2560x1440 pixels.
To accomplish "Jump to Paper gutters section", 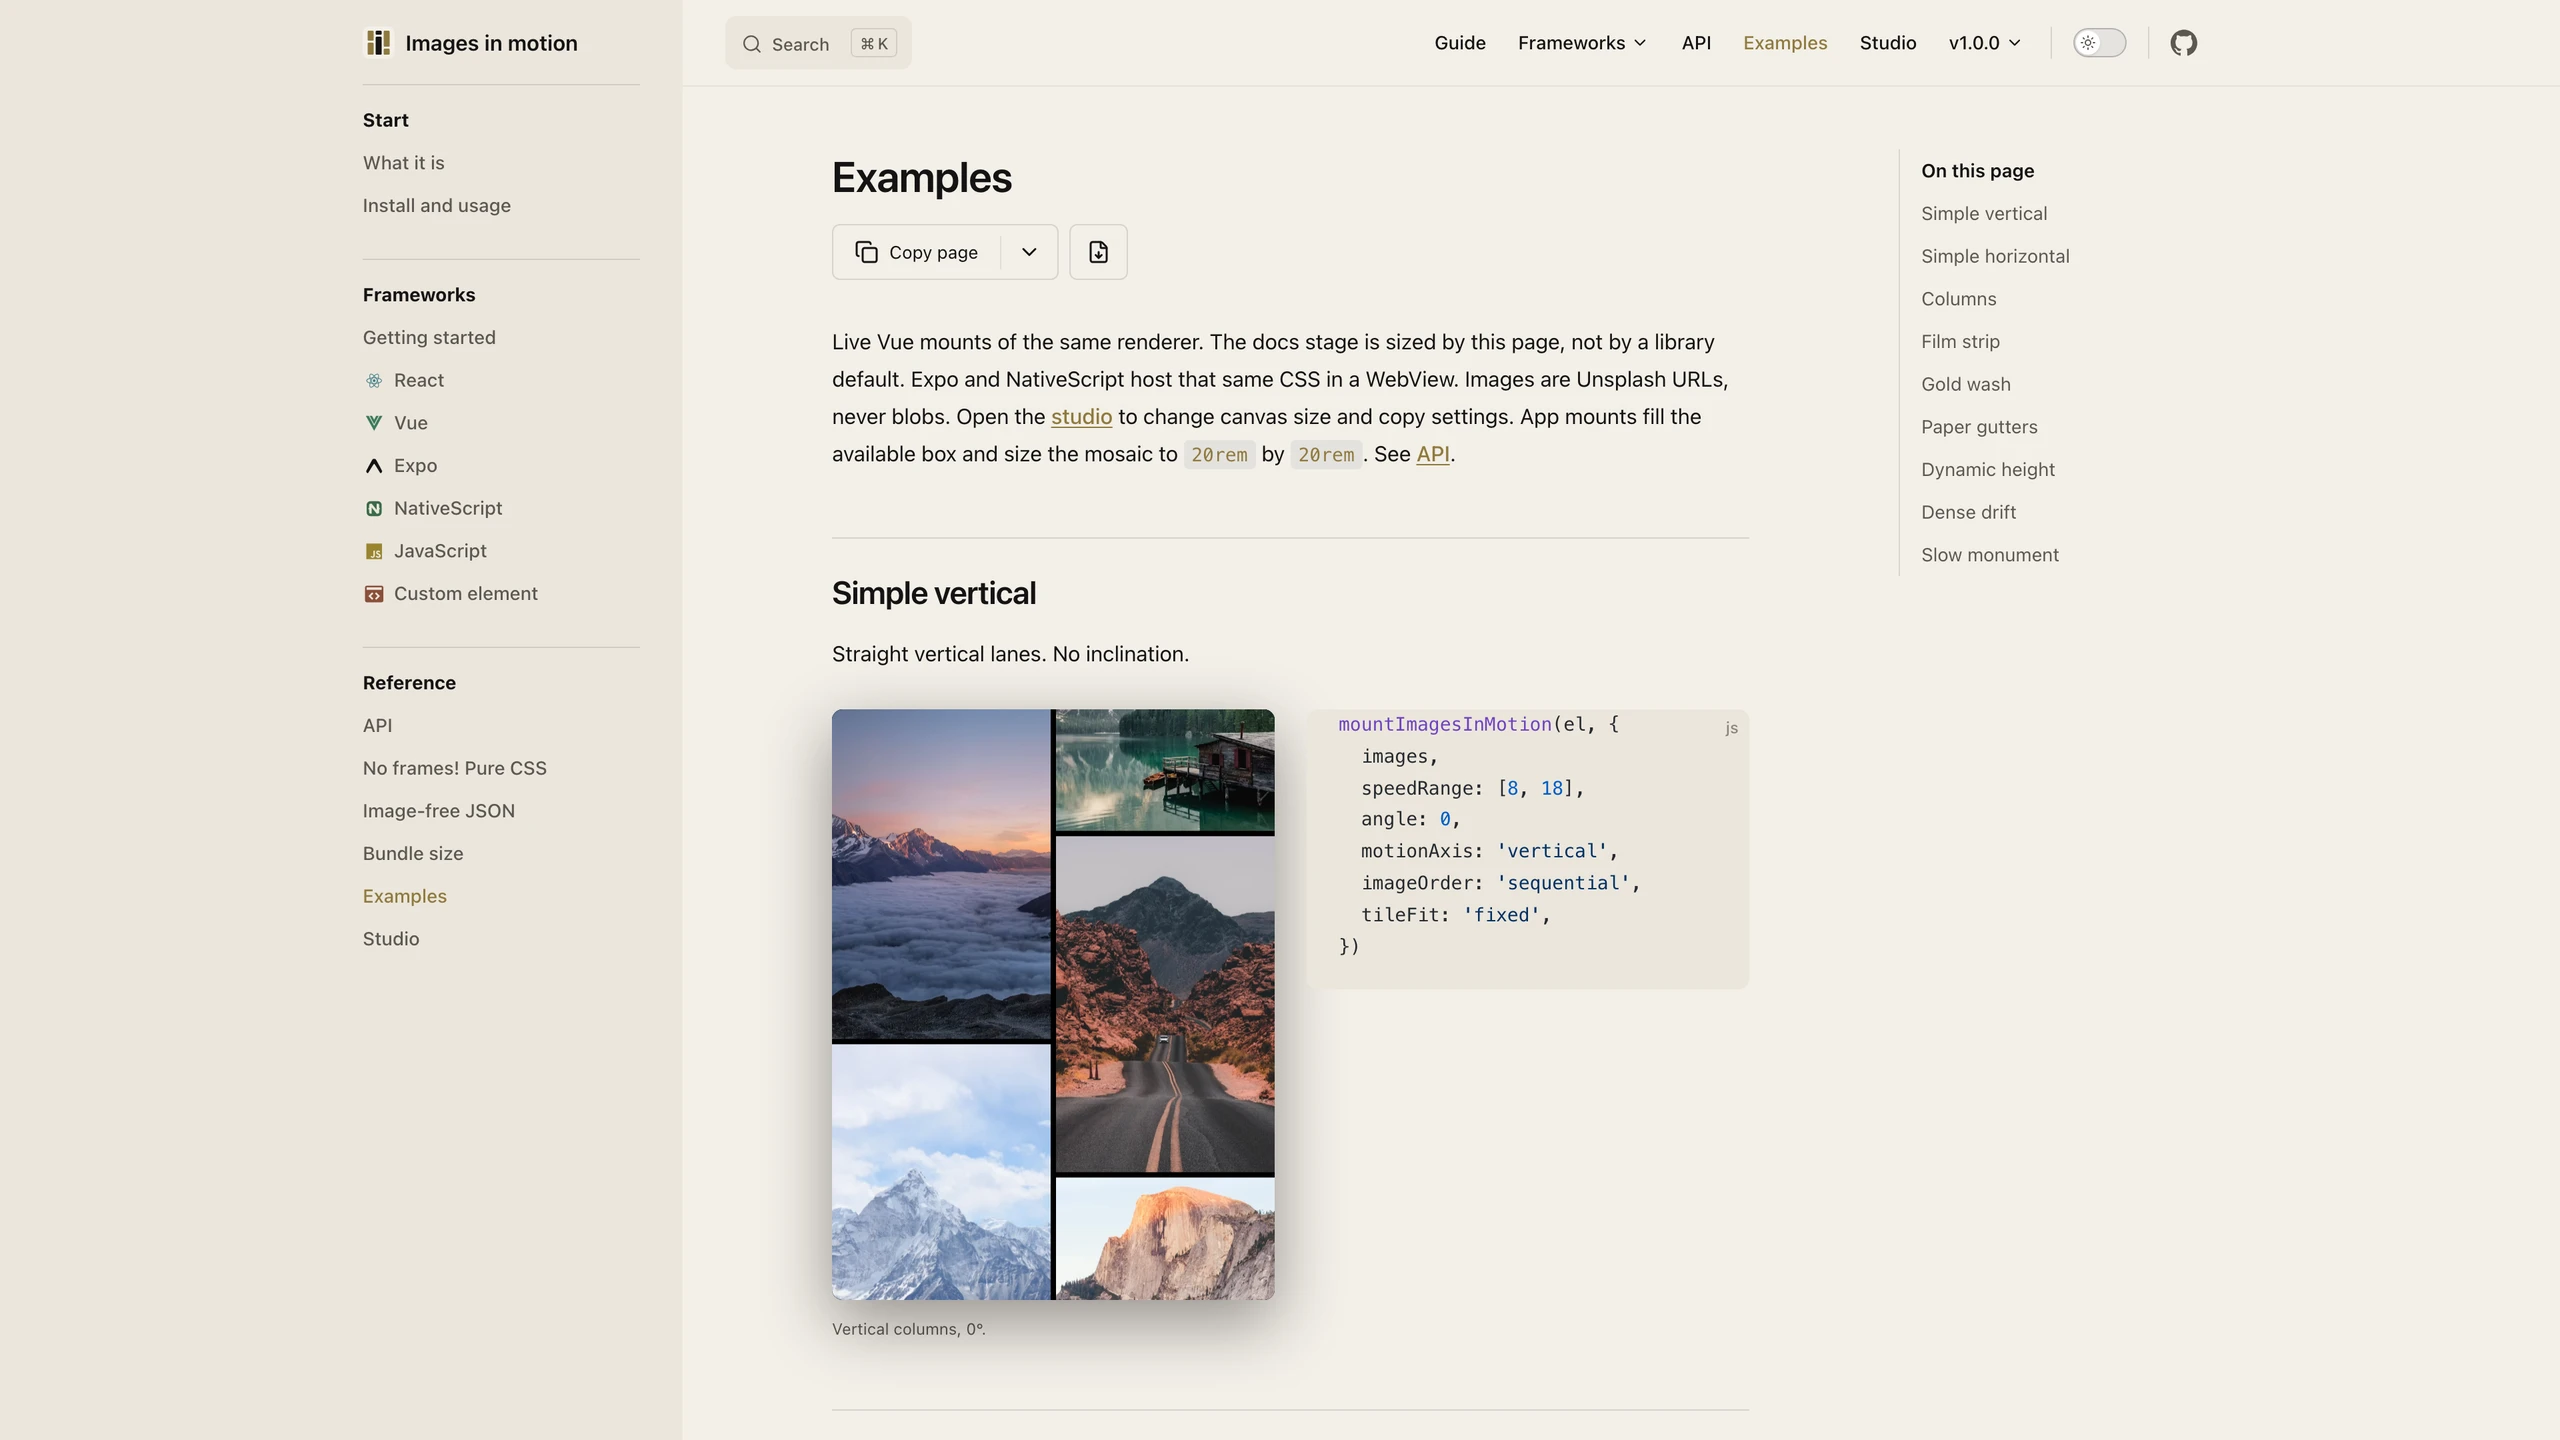I will [1978, 427].
